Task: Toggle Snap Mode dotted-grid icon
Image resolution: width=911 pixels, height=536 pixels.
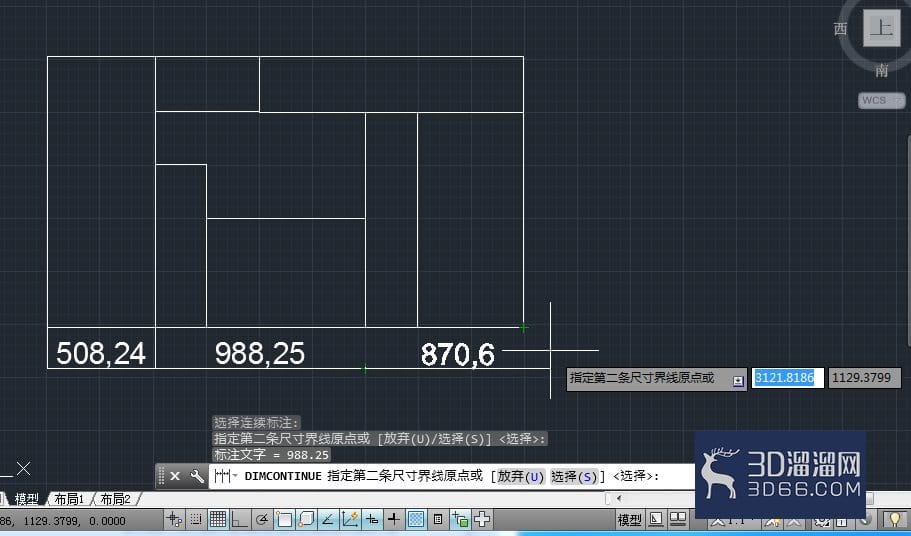Action: 196,519
